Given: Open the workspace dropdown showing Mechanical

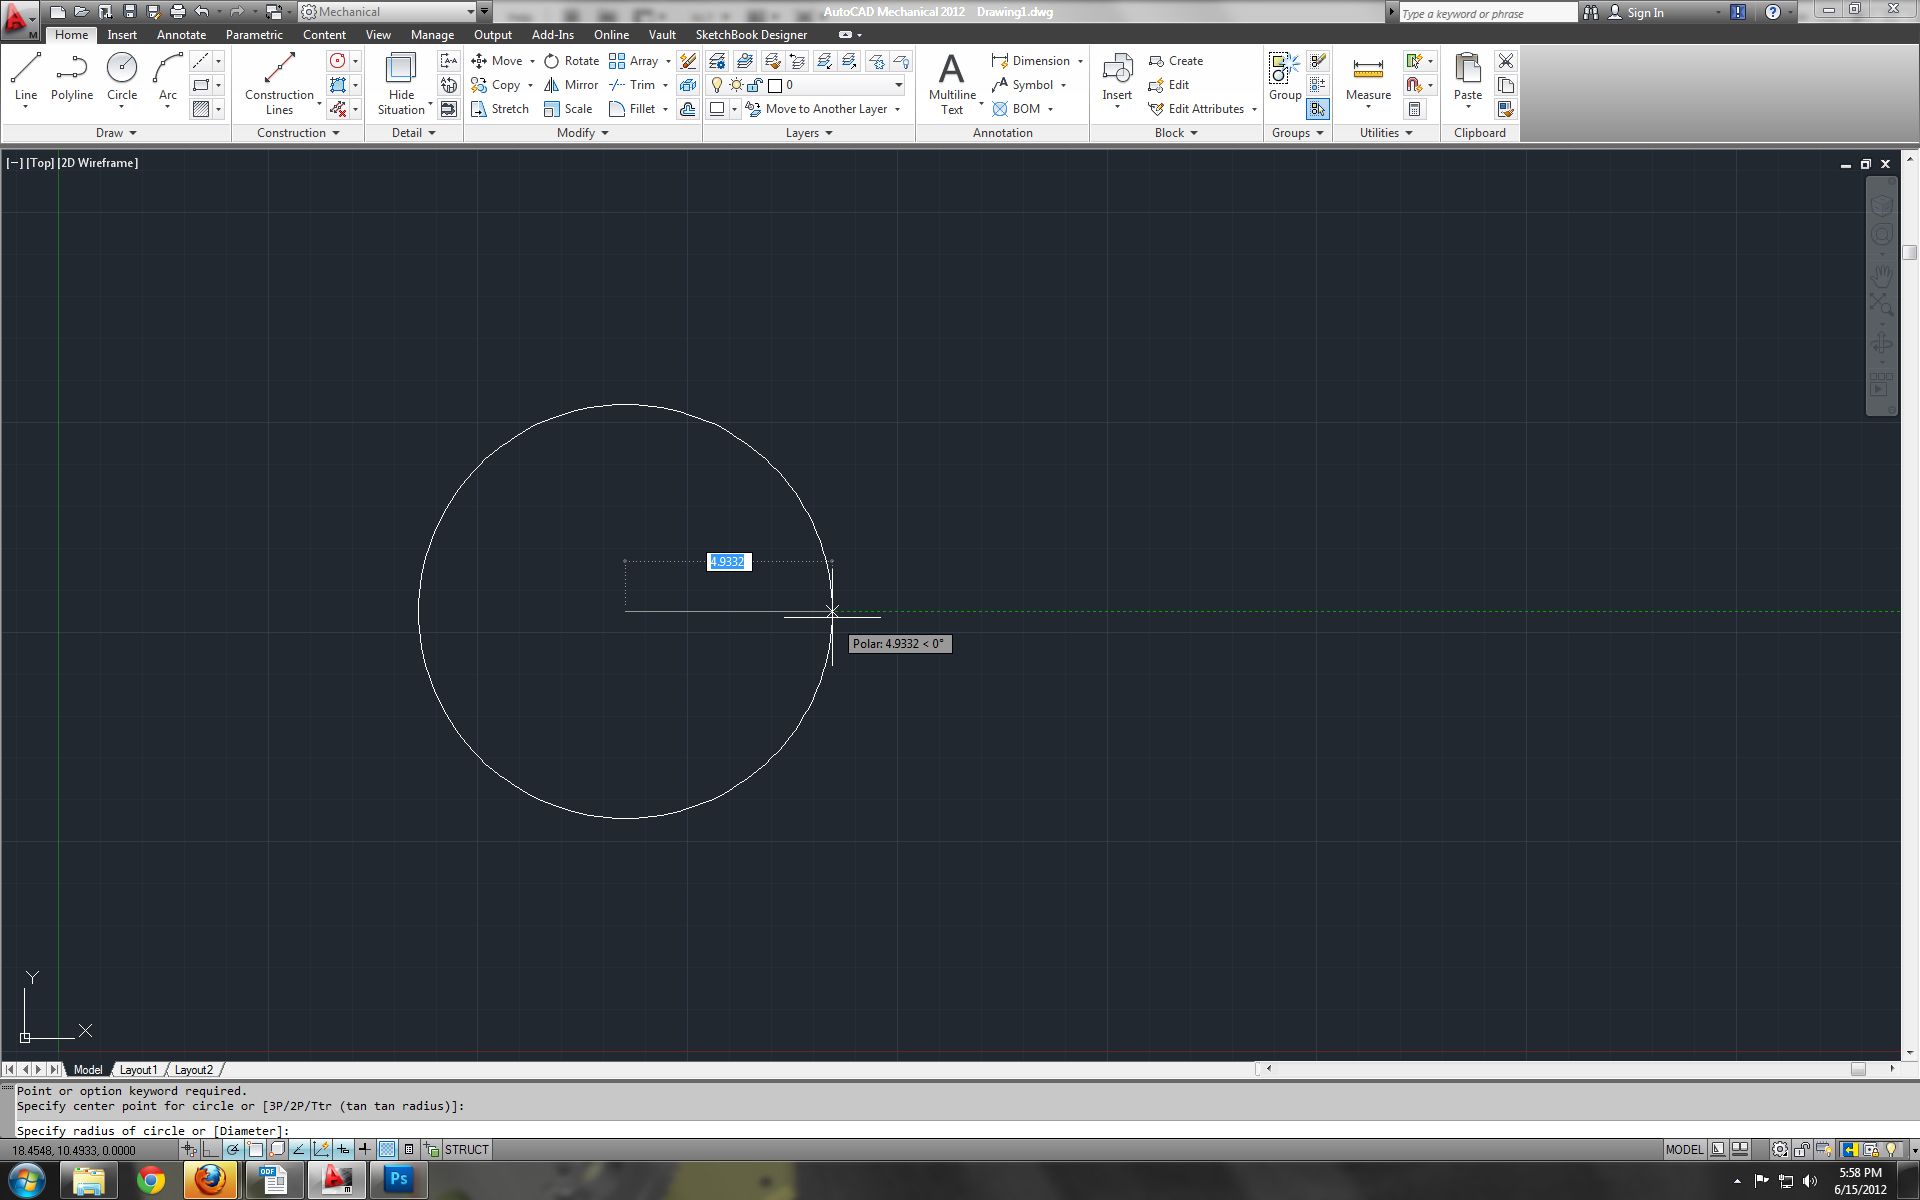Looking at the screenshot, I should click(470, 12).
